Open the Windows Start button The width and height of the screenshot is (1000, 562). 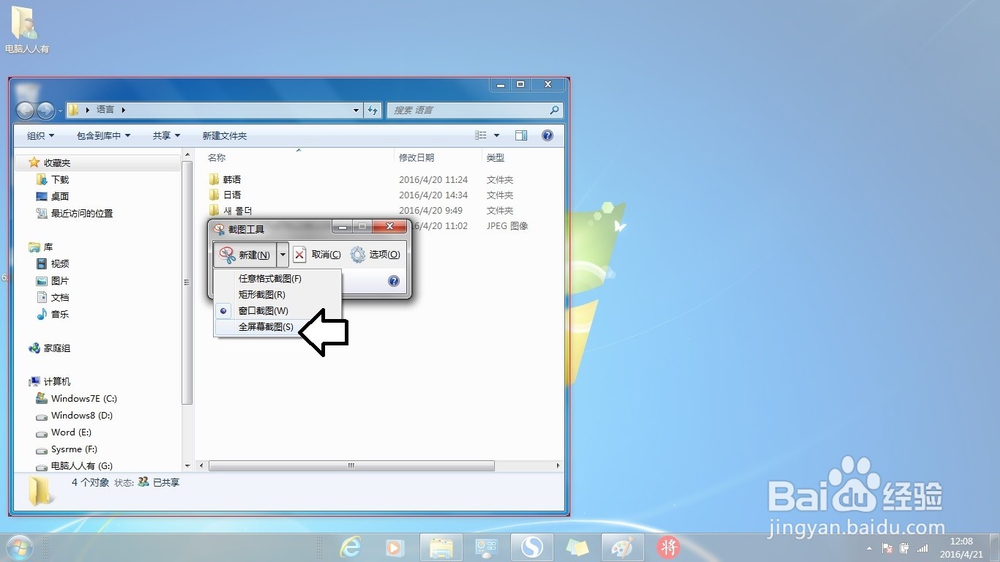[x=19, y=547]
